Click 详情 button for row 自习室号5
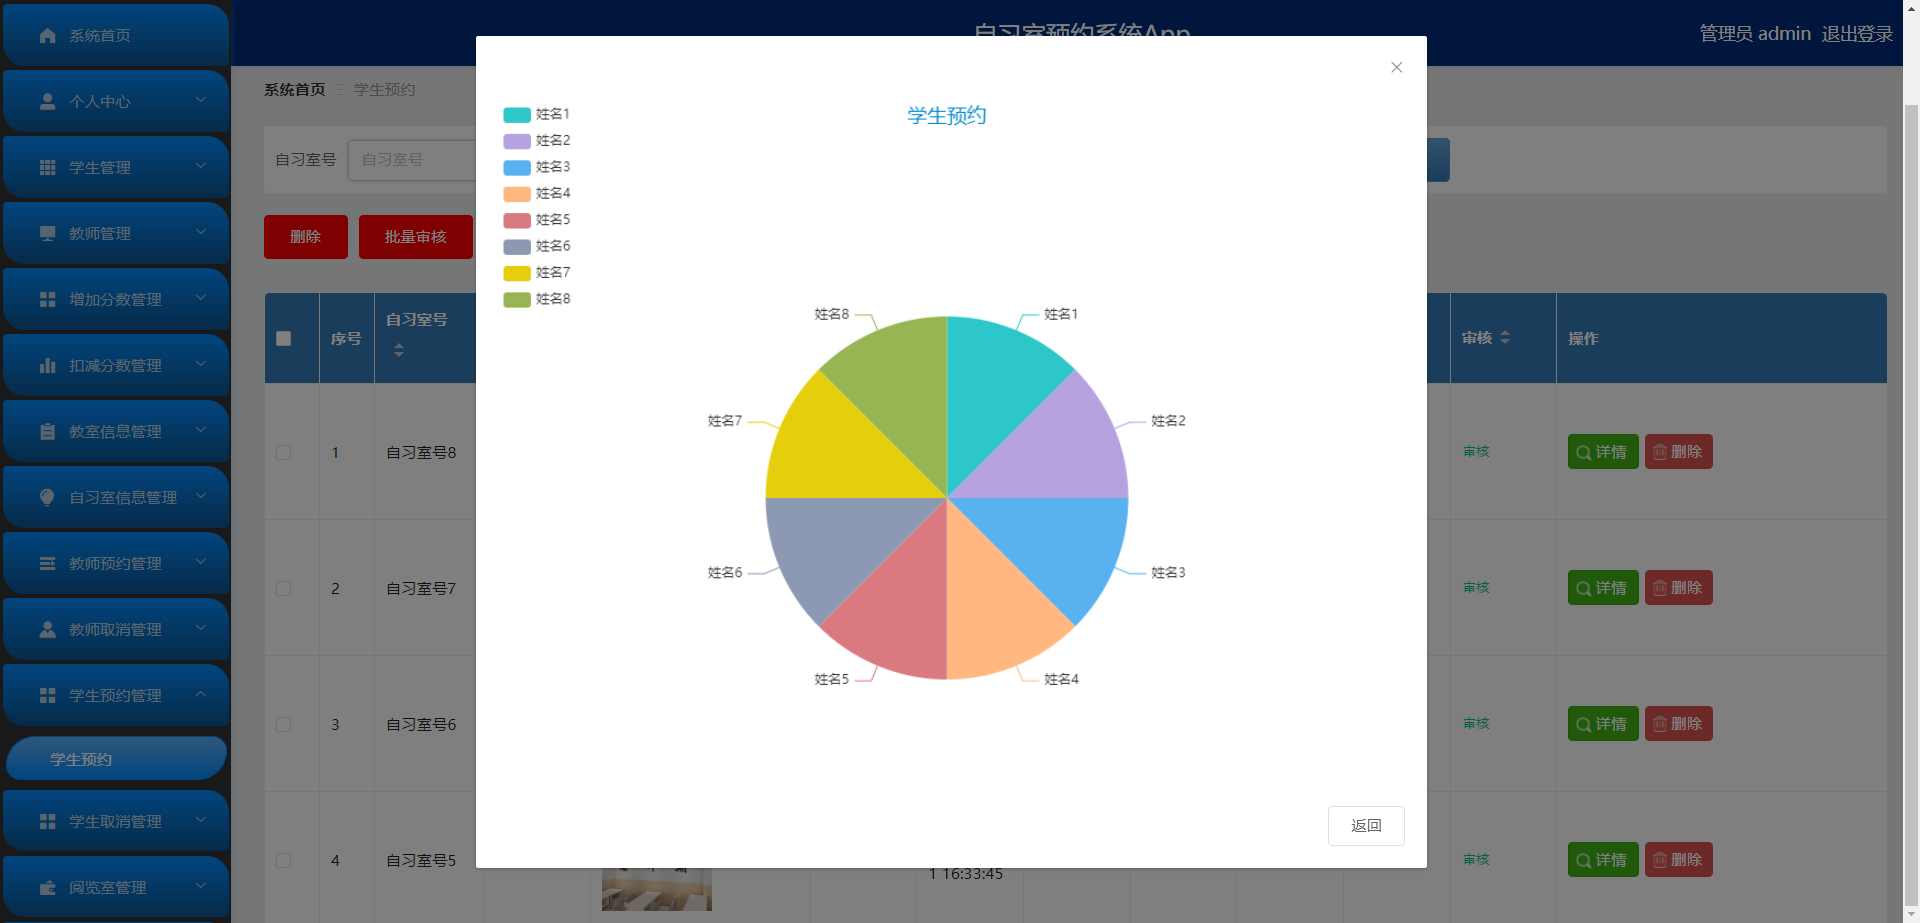This screenshot has height=923, width=1920. tap(1603, 860)
